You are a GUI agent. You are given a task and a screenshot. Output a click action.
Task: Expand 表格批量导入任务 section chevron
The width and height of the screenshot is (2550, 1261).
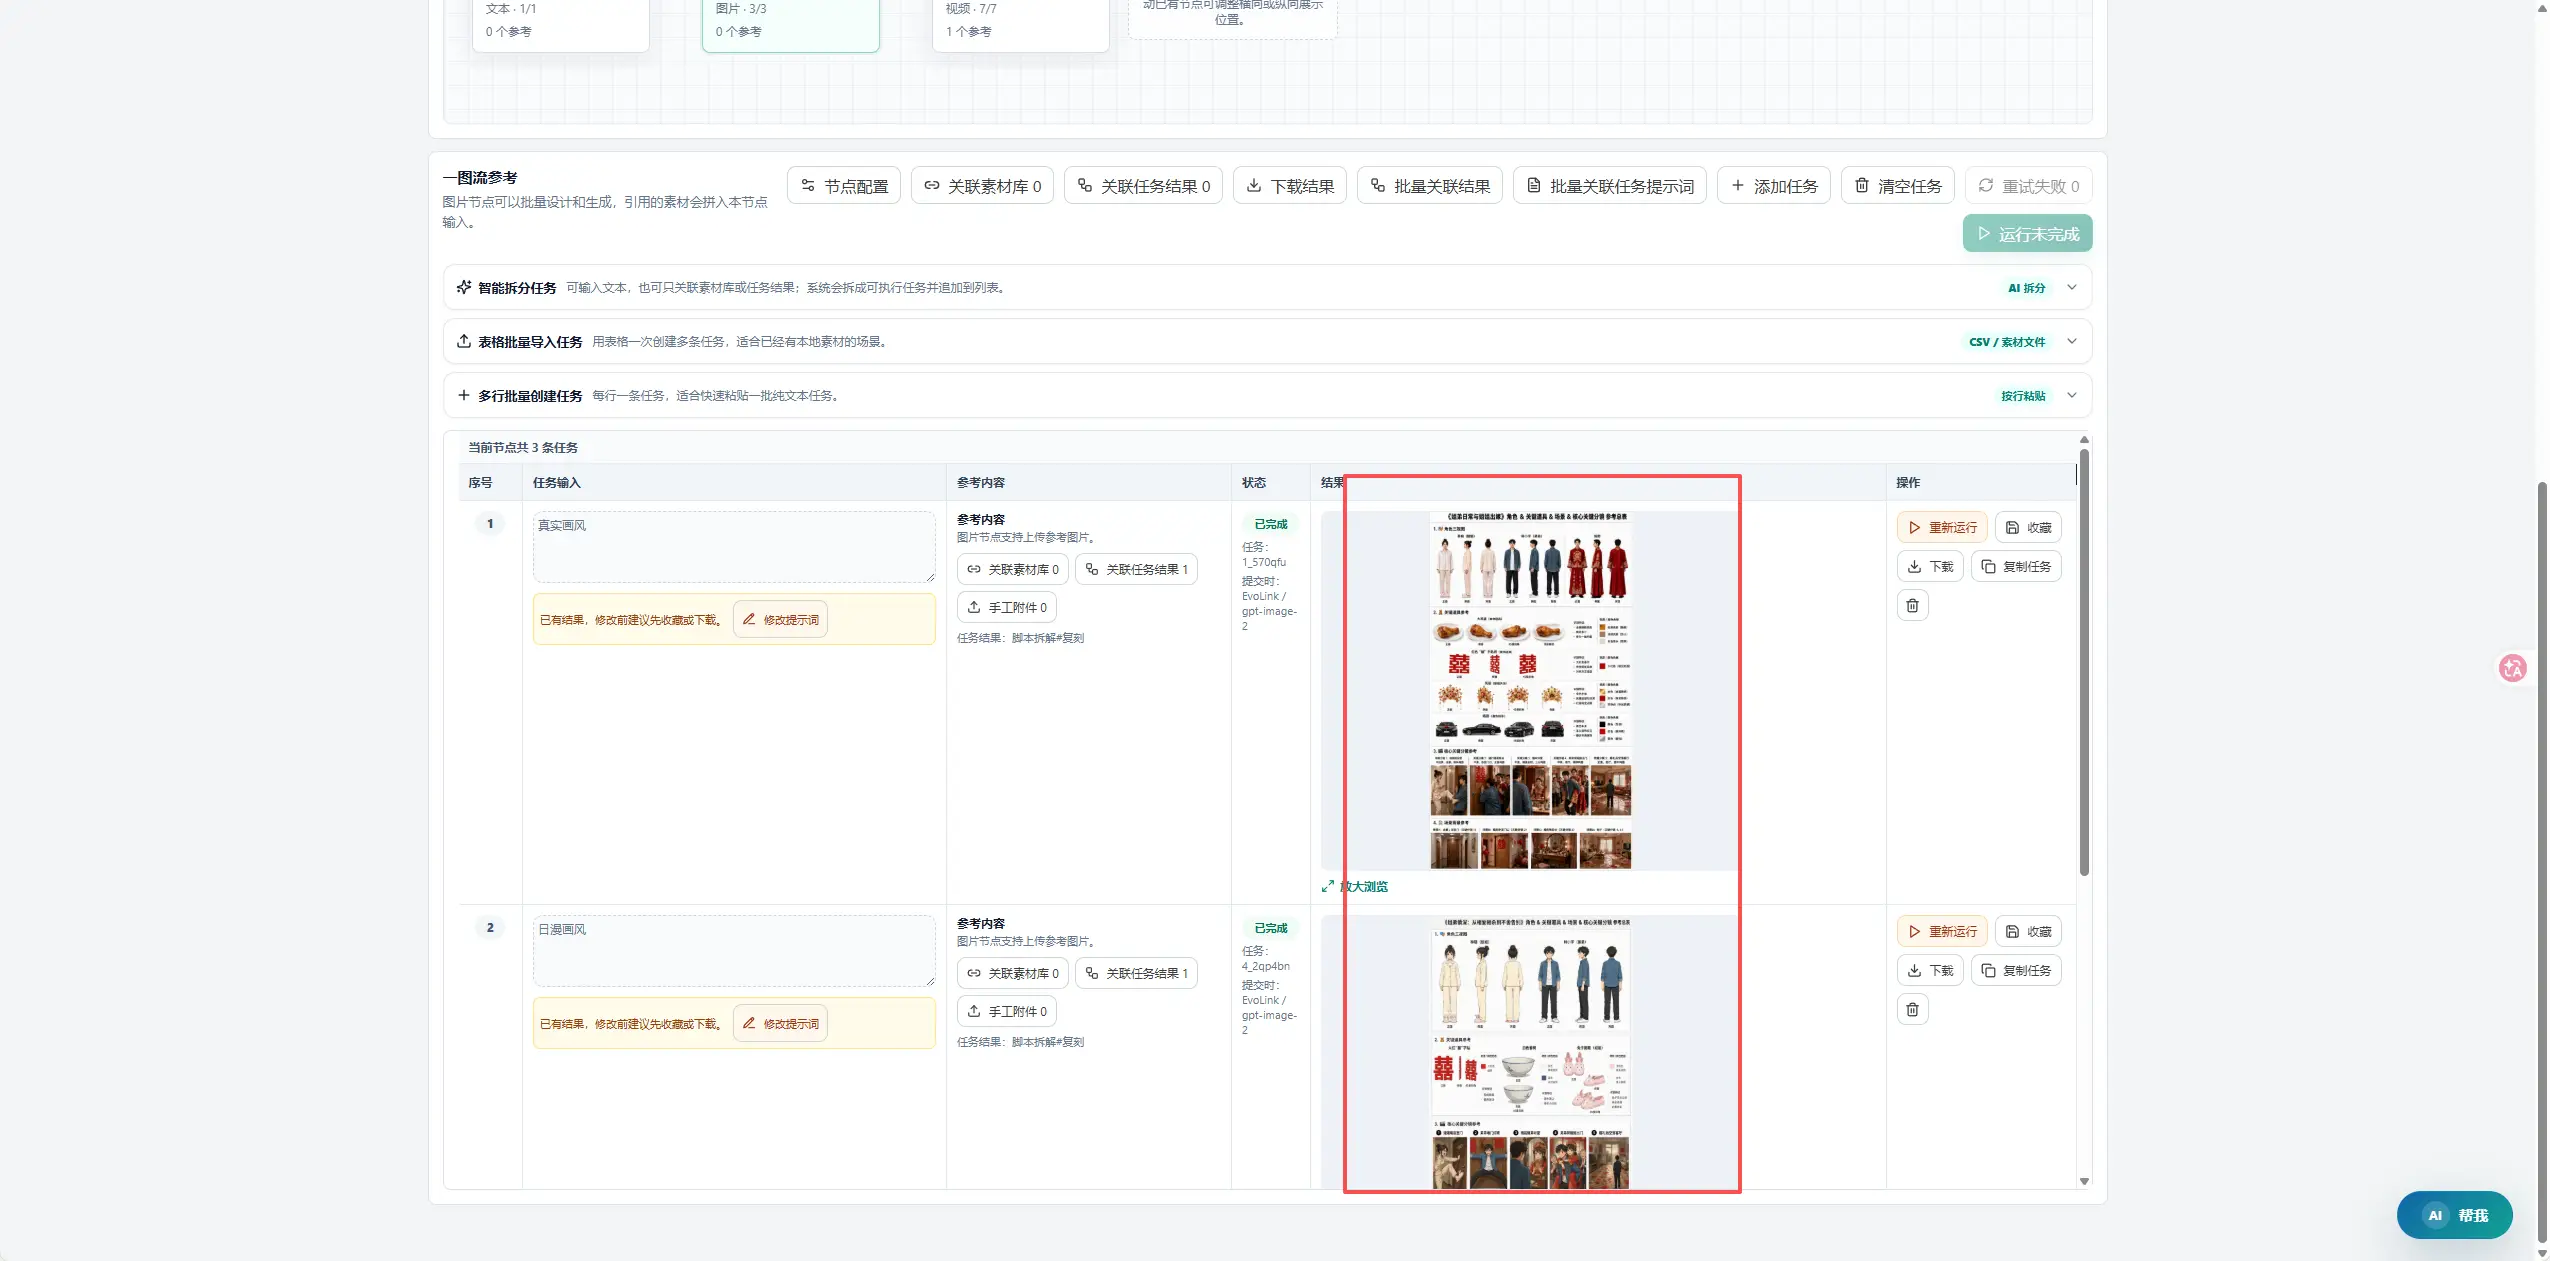point(2072,342)
